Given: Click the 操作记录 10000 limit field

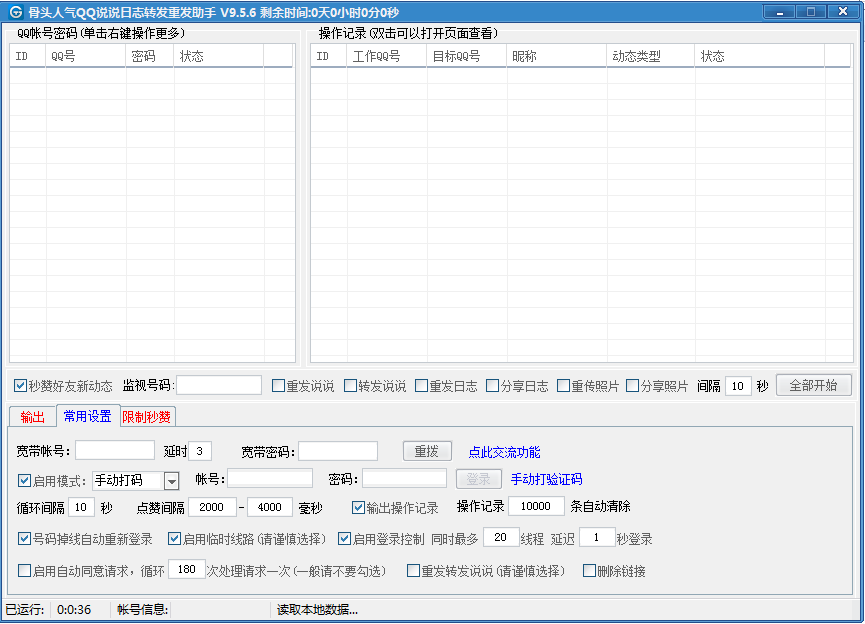Looking at the screenshot, I should click(x=536, y=505).
